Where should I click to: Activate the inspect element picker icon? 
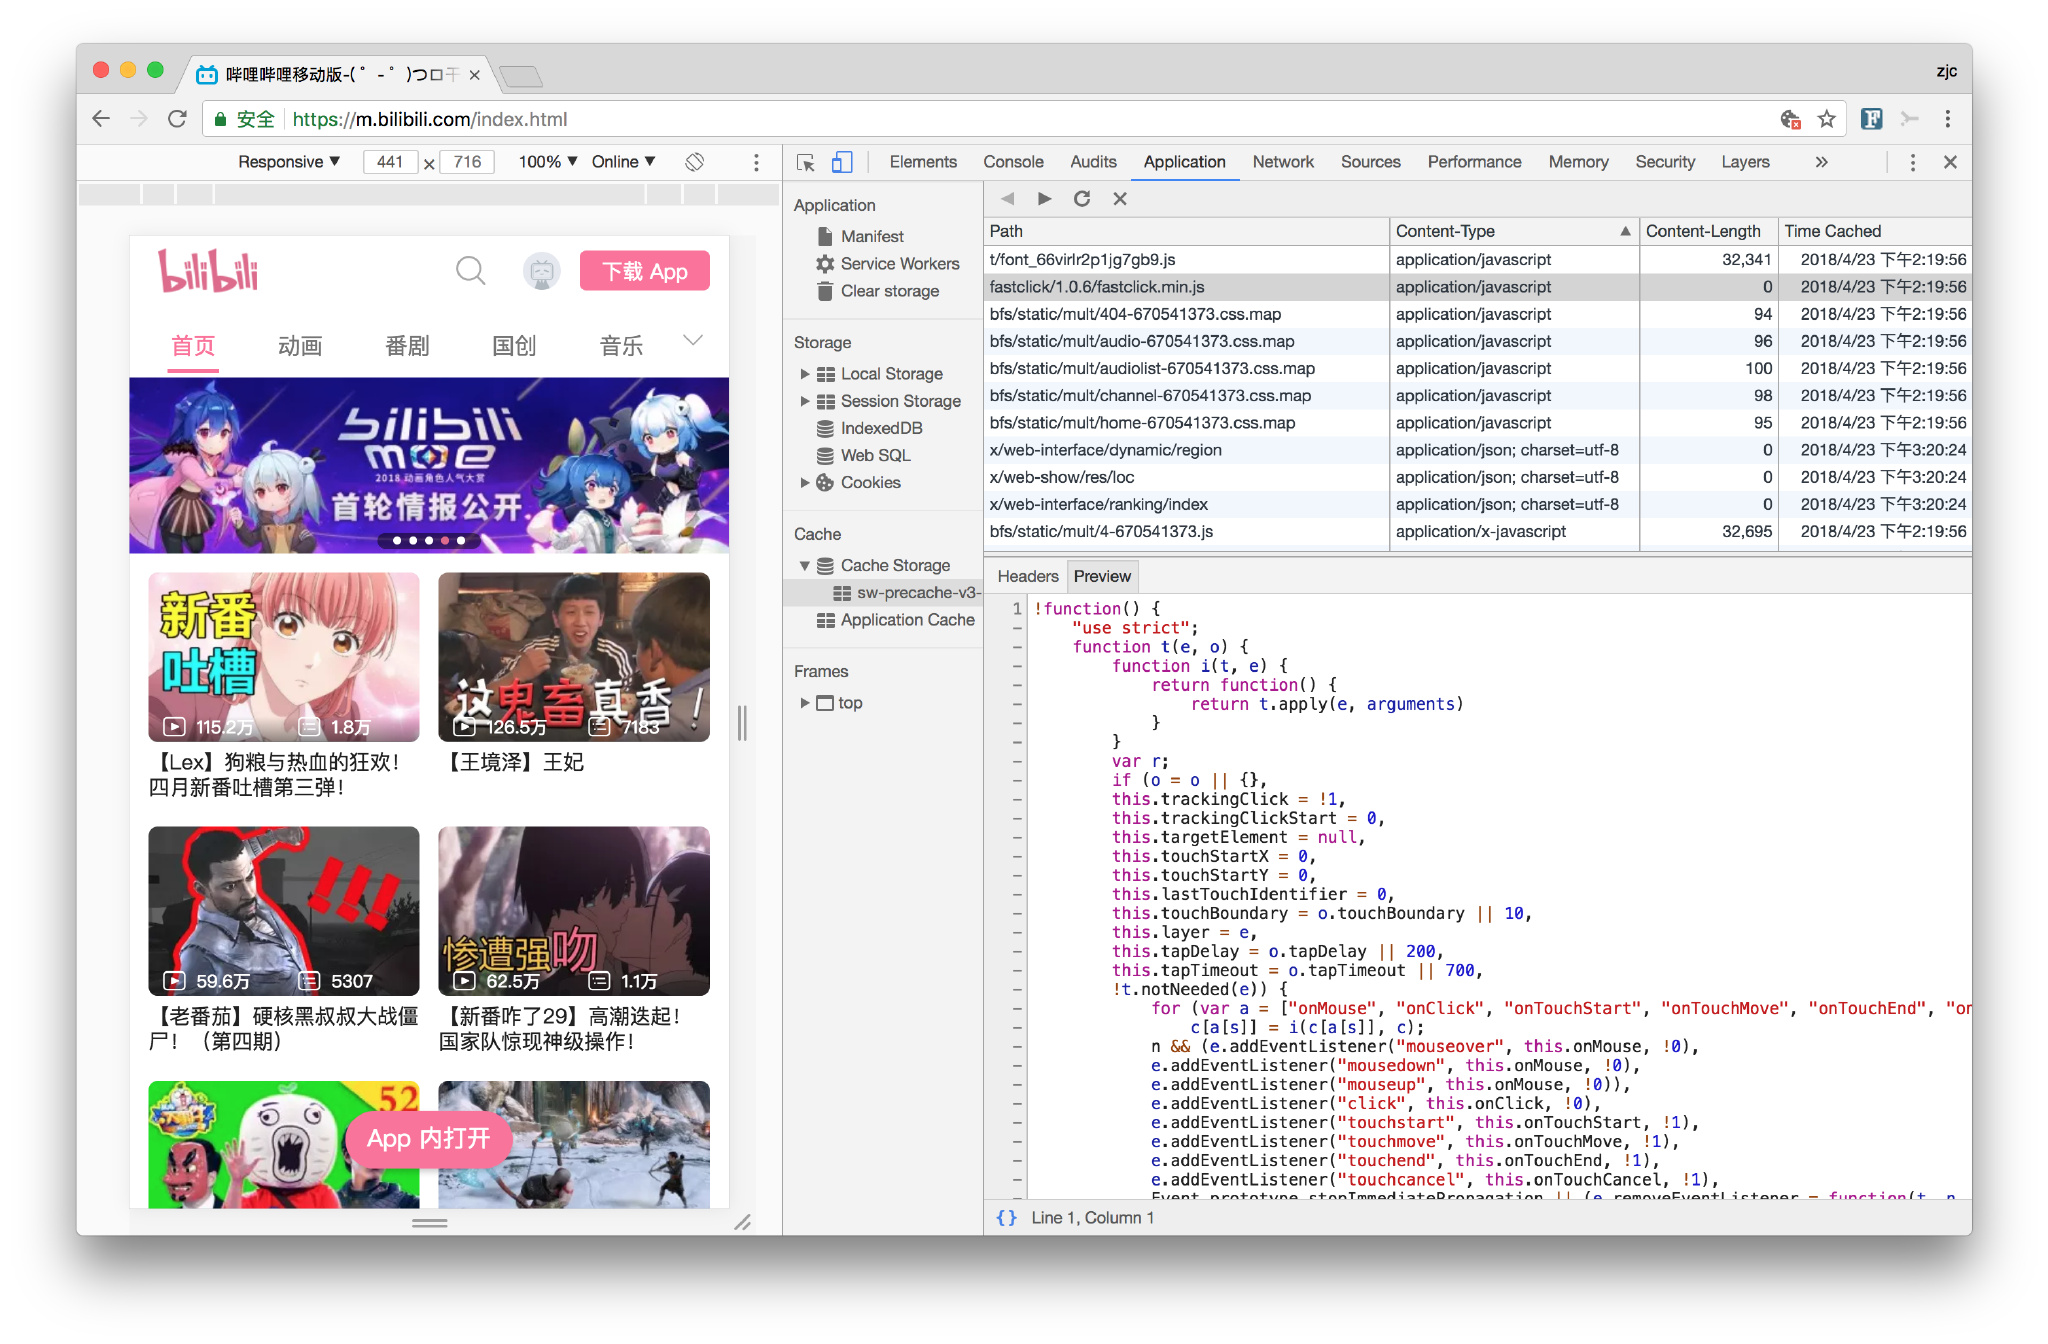pyautogui.click(x=806, y=162)
